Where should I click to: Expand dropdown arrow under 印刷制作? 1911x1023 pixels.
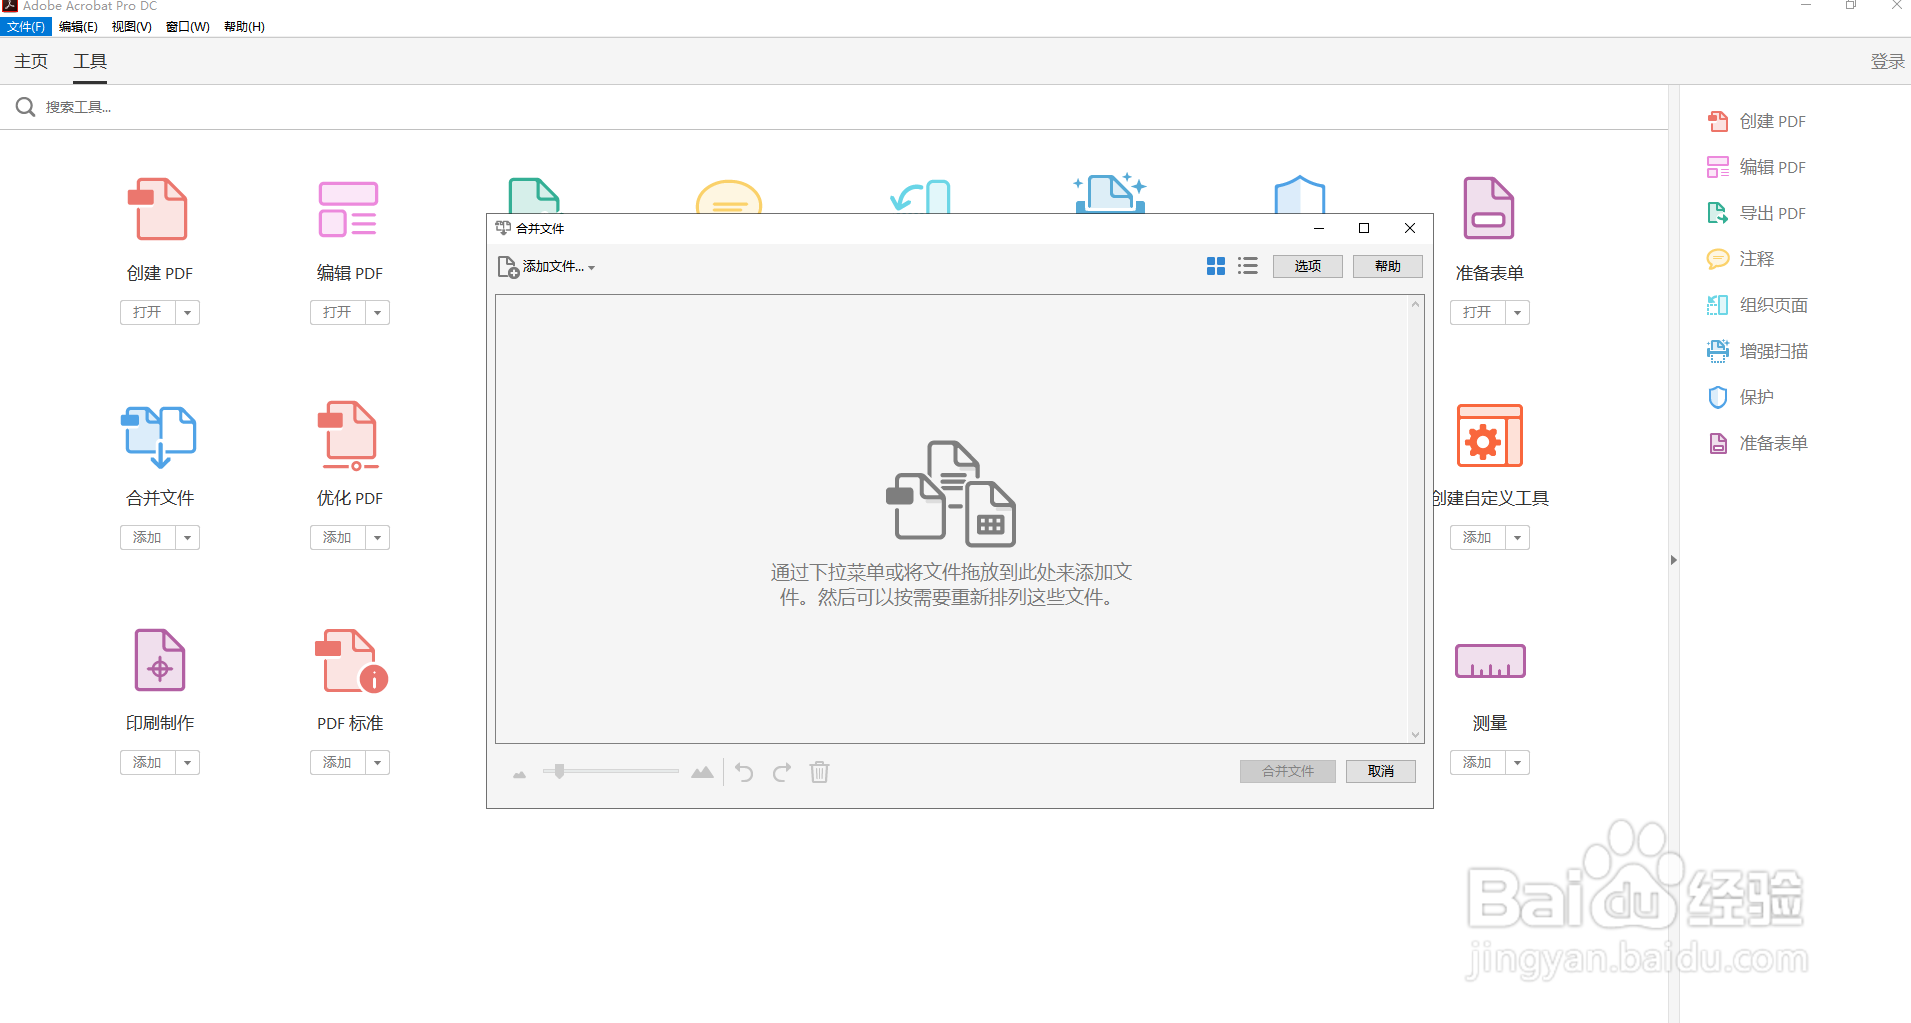tap(187, 763)
